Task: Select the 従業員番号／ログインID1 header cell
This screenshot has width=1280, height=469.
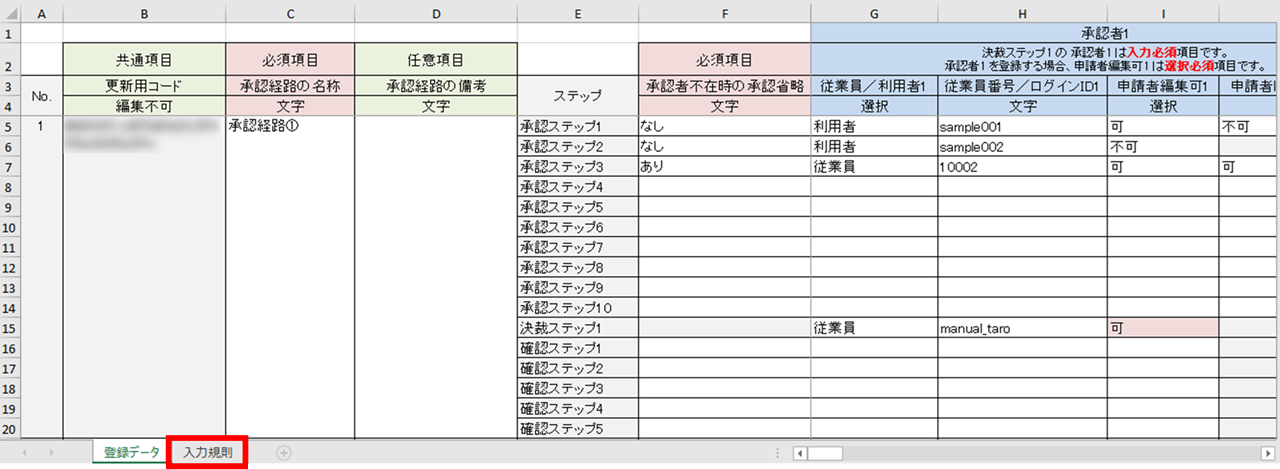Action: click(x=1023, y=86)
